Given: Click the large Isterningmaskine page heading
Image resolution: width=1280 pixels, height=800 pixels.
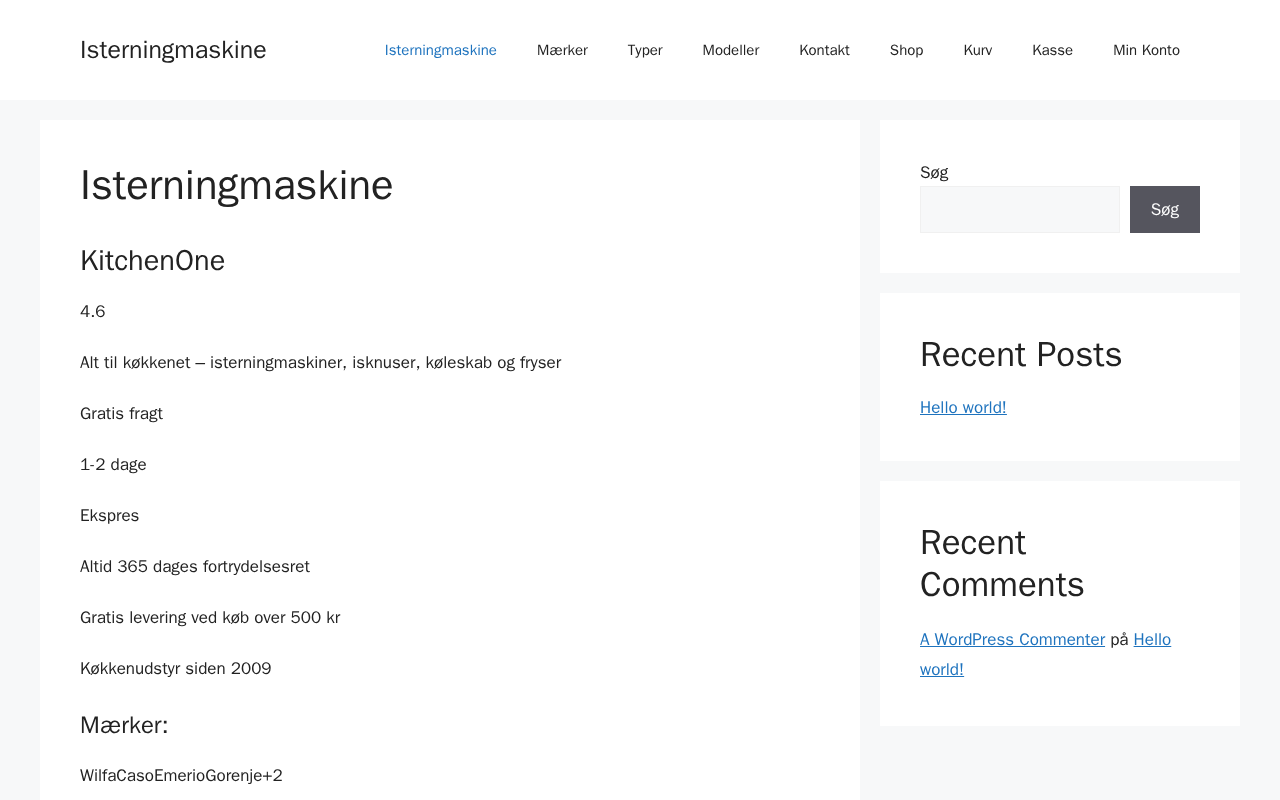Looking at the screenshot, I should pyautogui.click(x=236, y=185).
